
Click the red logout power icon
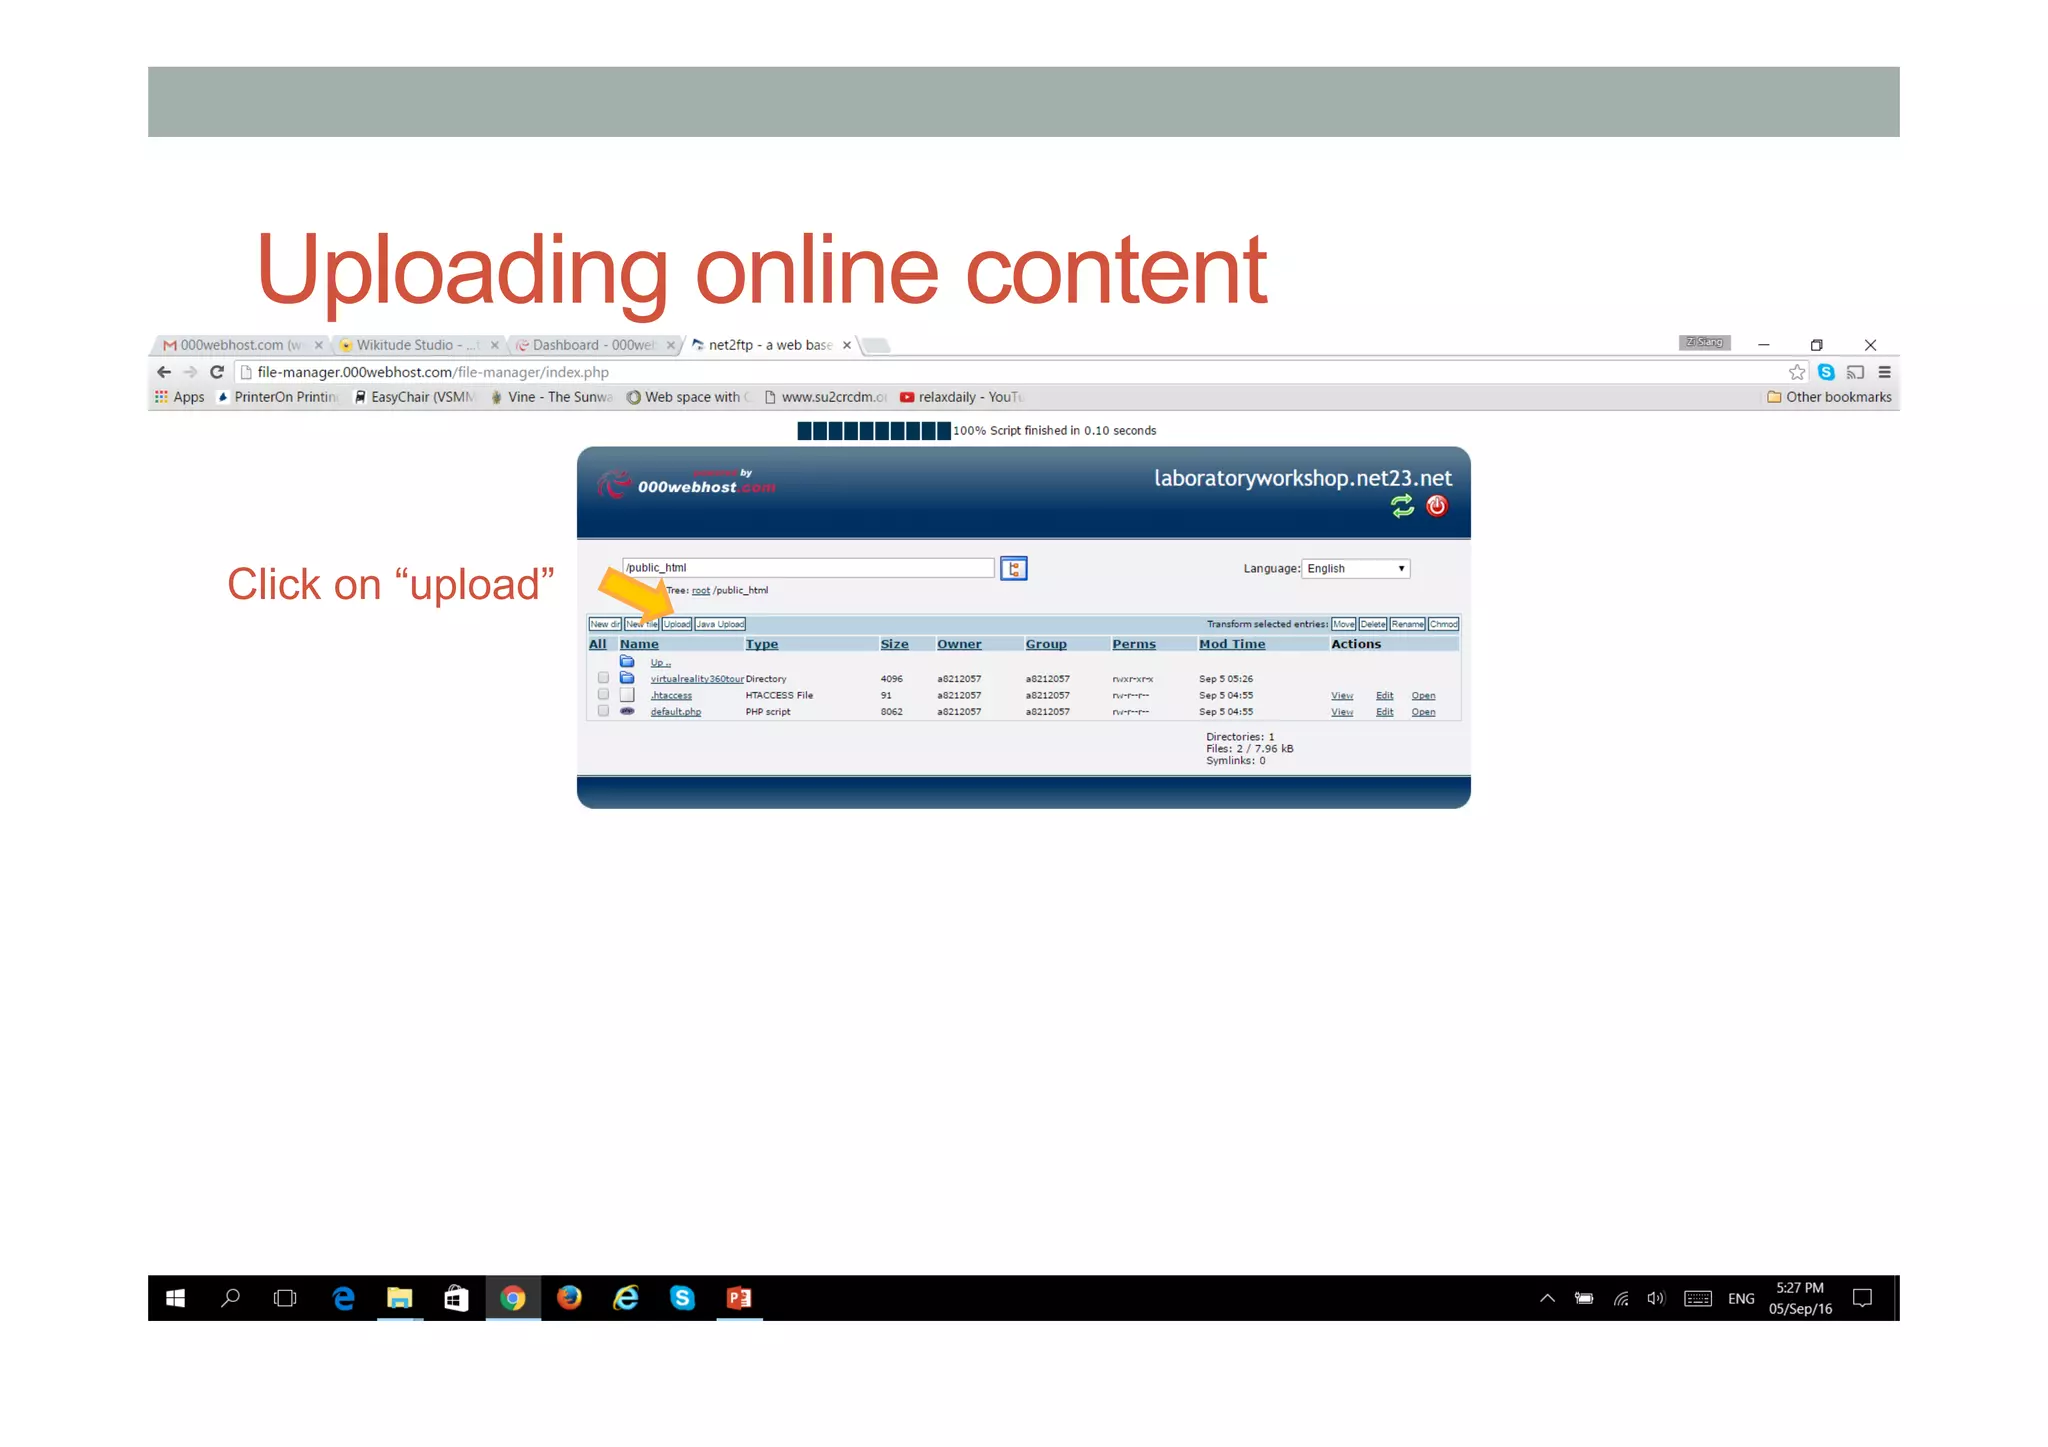(1437, 506)
